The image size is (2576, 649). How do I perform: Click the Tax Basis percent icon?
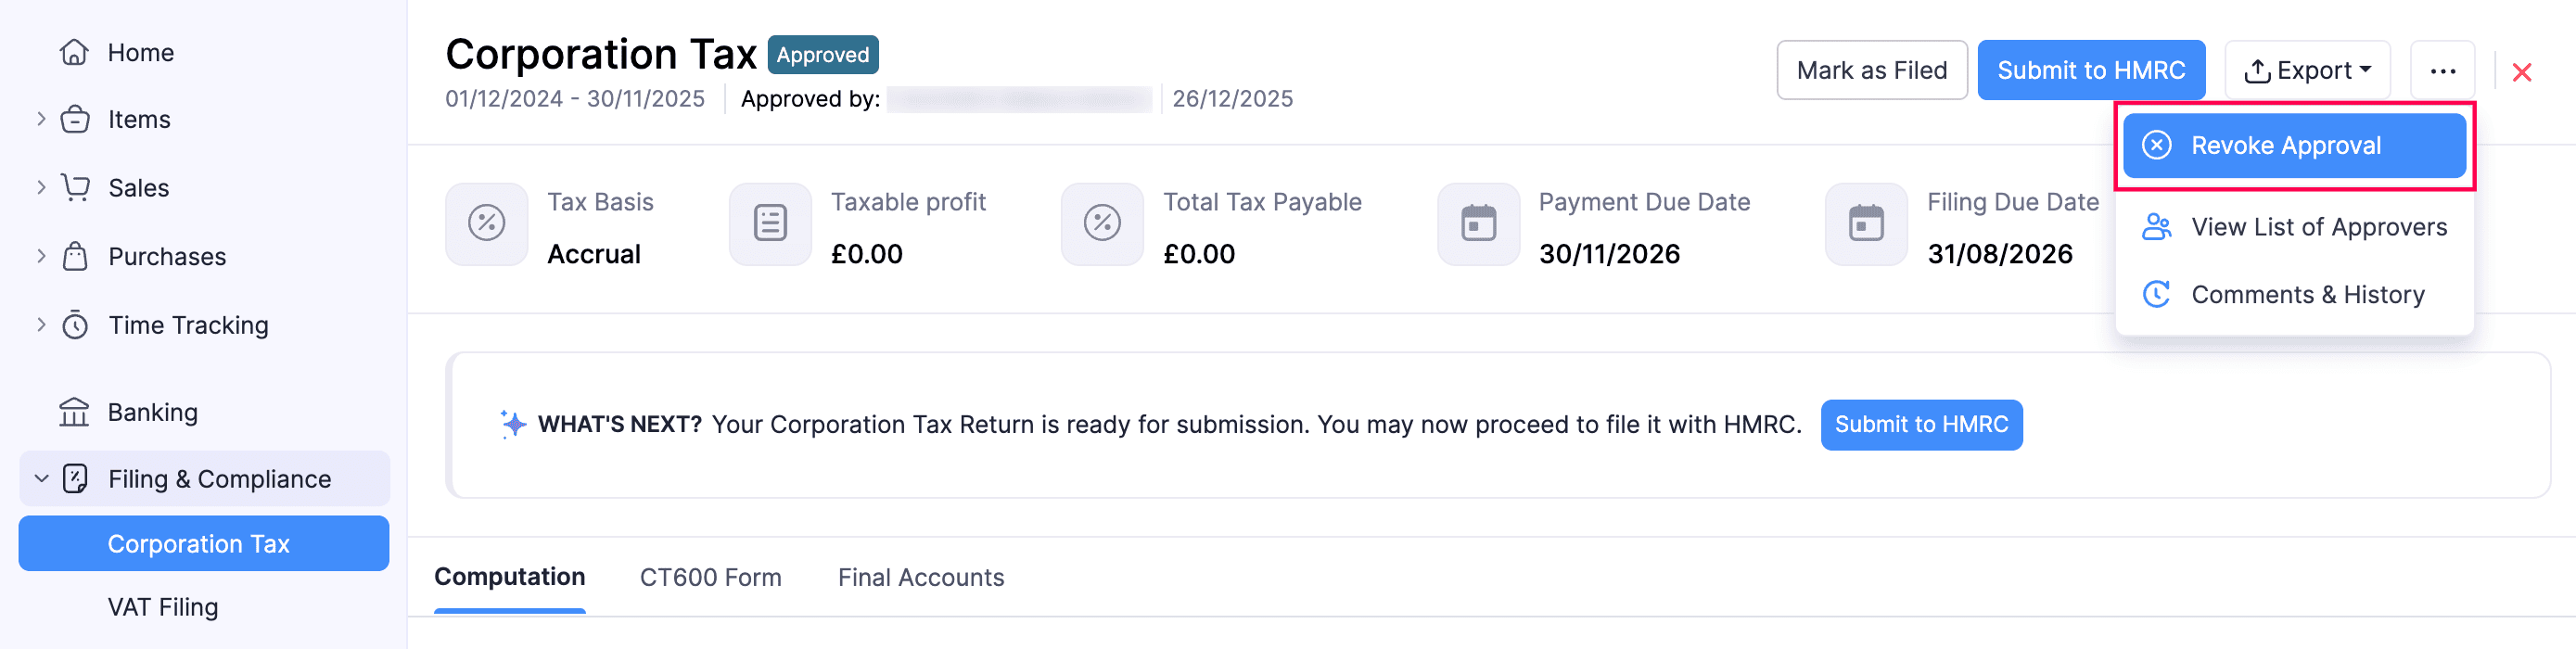(487, 223)
